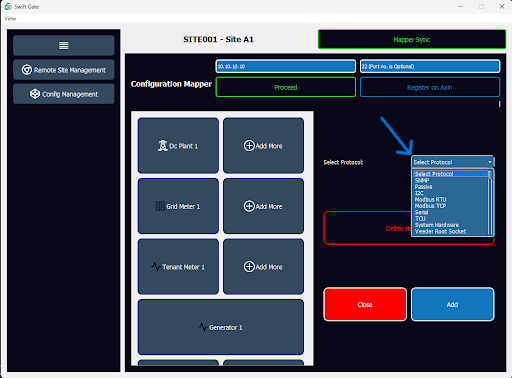Click the Register on Axin button
The image size is (512, 378).
point(430,87)
